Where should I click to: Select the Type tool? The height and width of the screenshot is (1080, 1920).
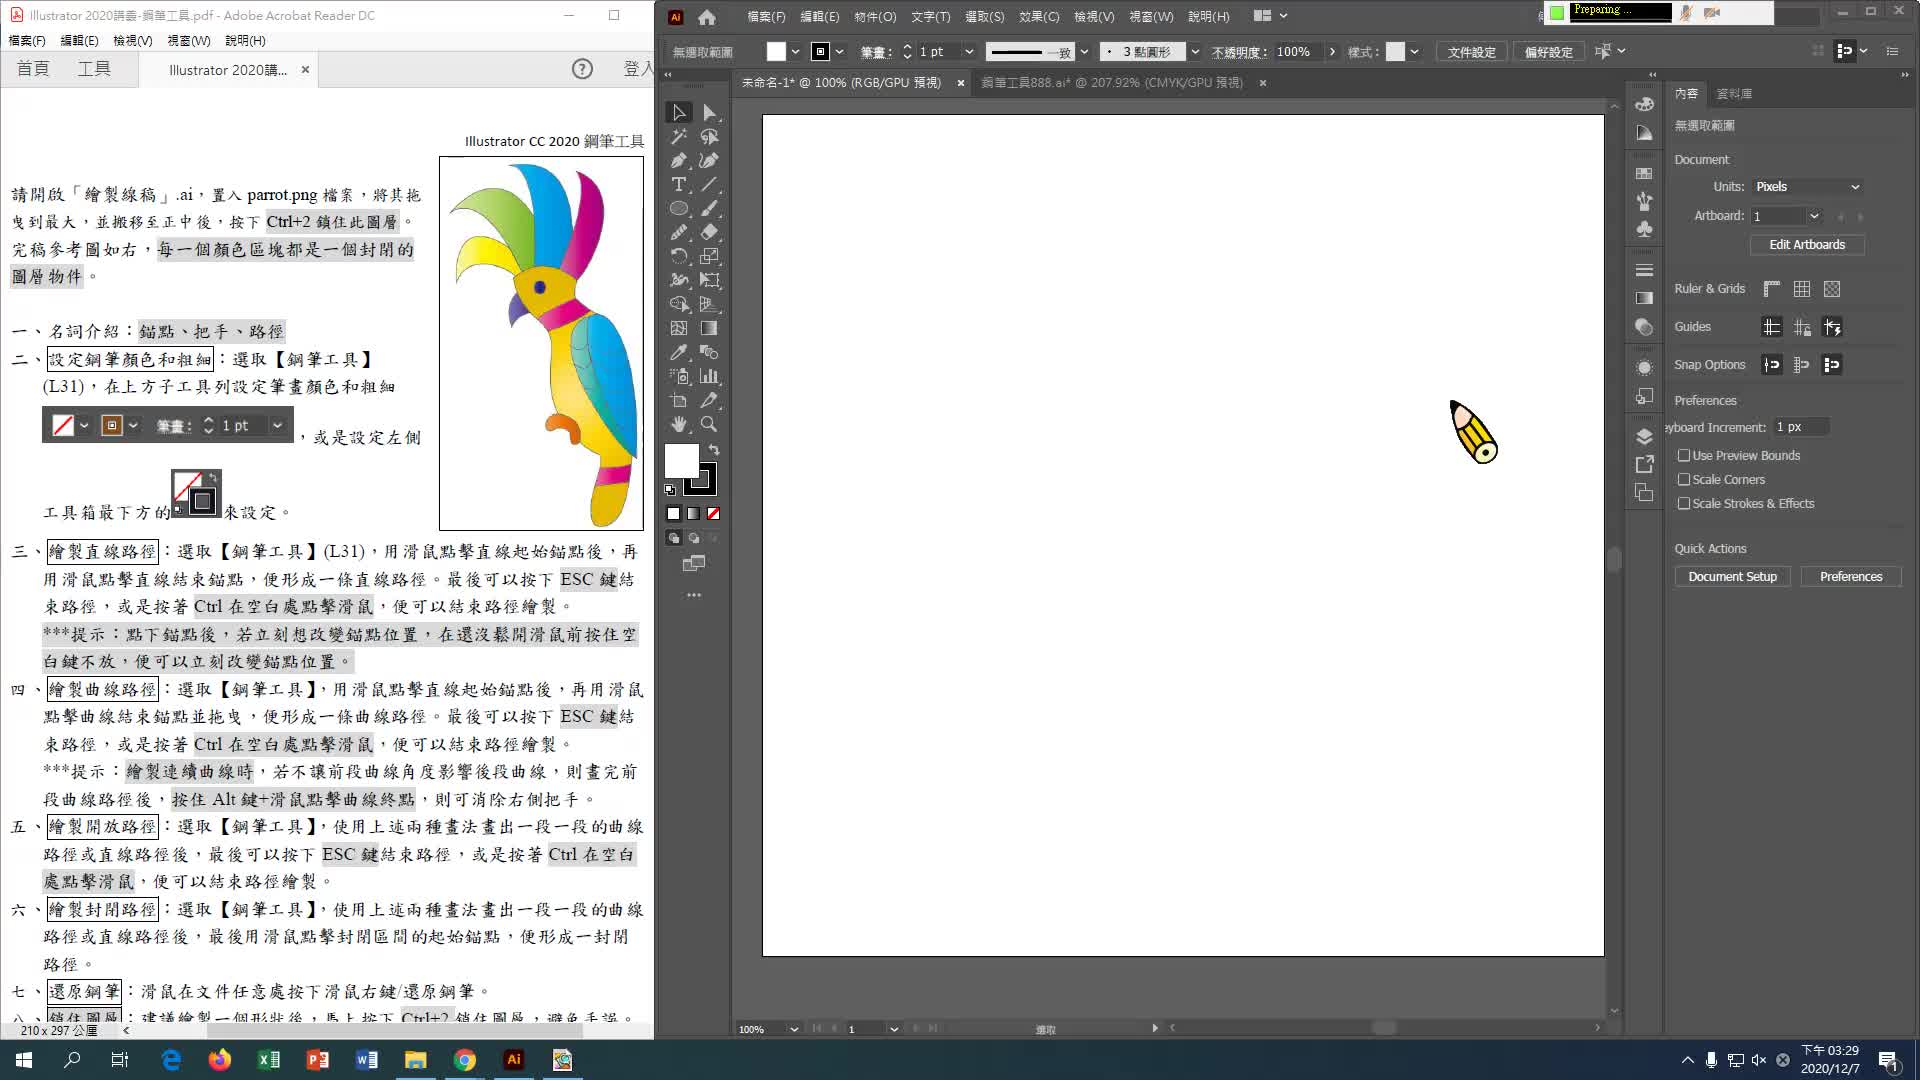click(x=679, y=185)
